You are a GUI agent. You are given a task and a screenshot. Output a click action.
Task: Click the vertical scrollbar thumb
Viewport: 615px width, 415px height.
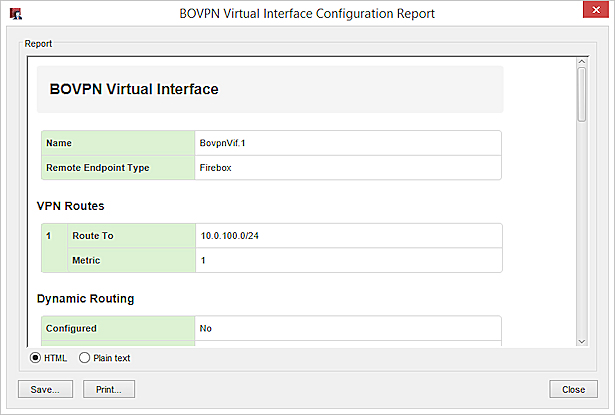click(582, 95)
